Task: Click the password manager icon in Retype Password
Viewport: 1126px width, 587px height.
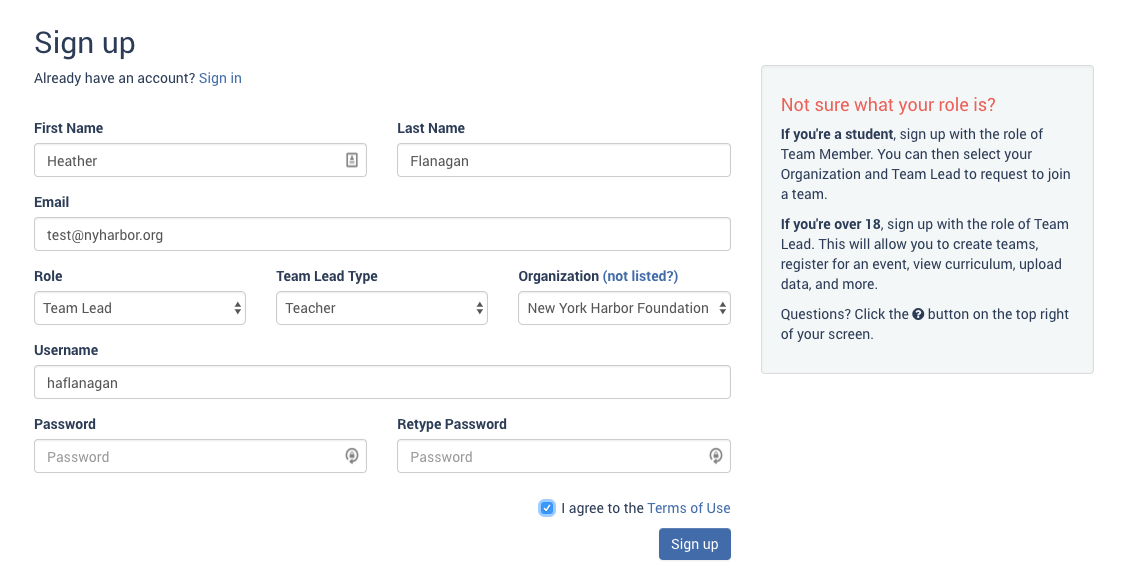Action: [716, 456]
